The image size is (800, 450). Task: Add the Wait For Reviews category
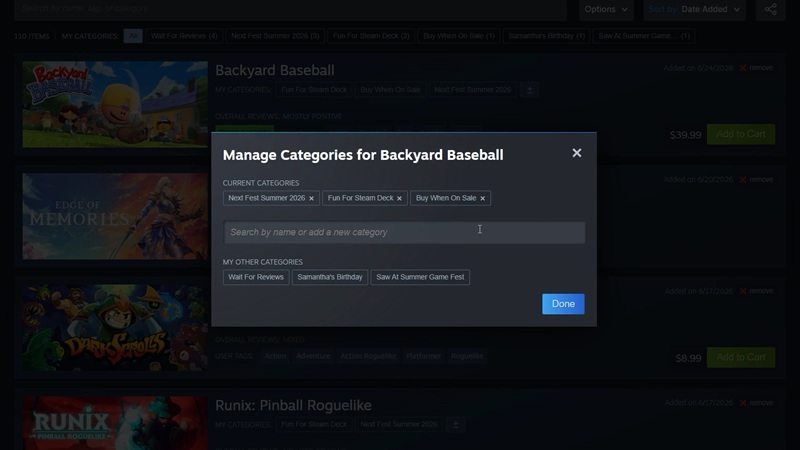coord(256,277)
